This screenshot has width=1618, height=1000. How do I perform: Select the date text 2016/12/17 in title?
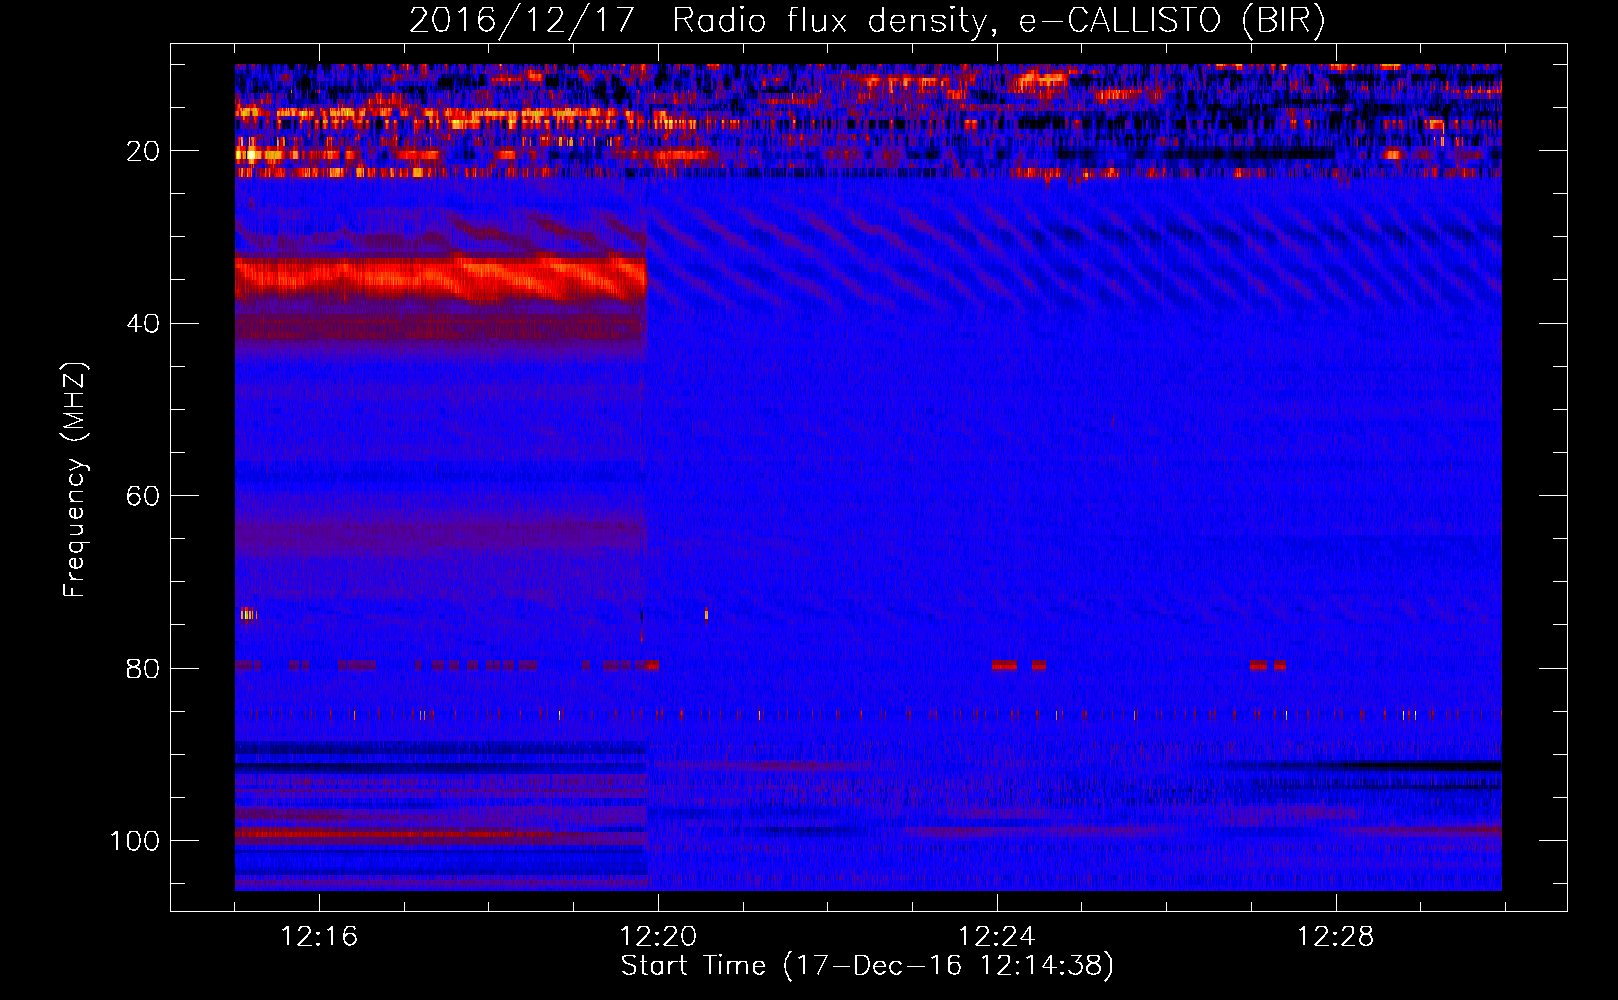522,20
